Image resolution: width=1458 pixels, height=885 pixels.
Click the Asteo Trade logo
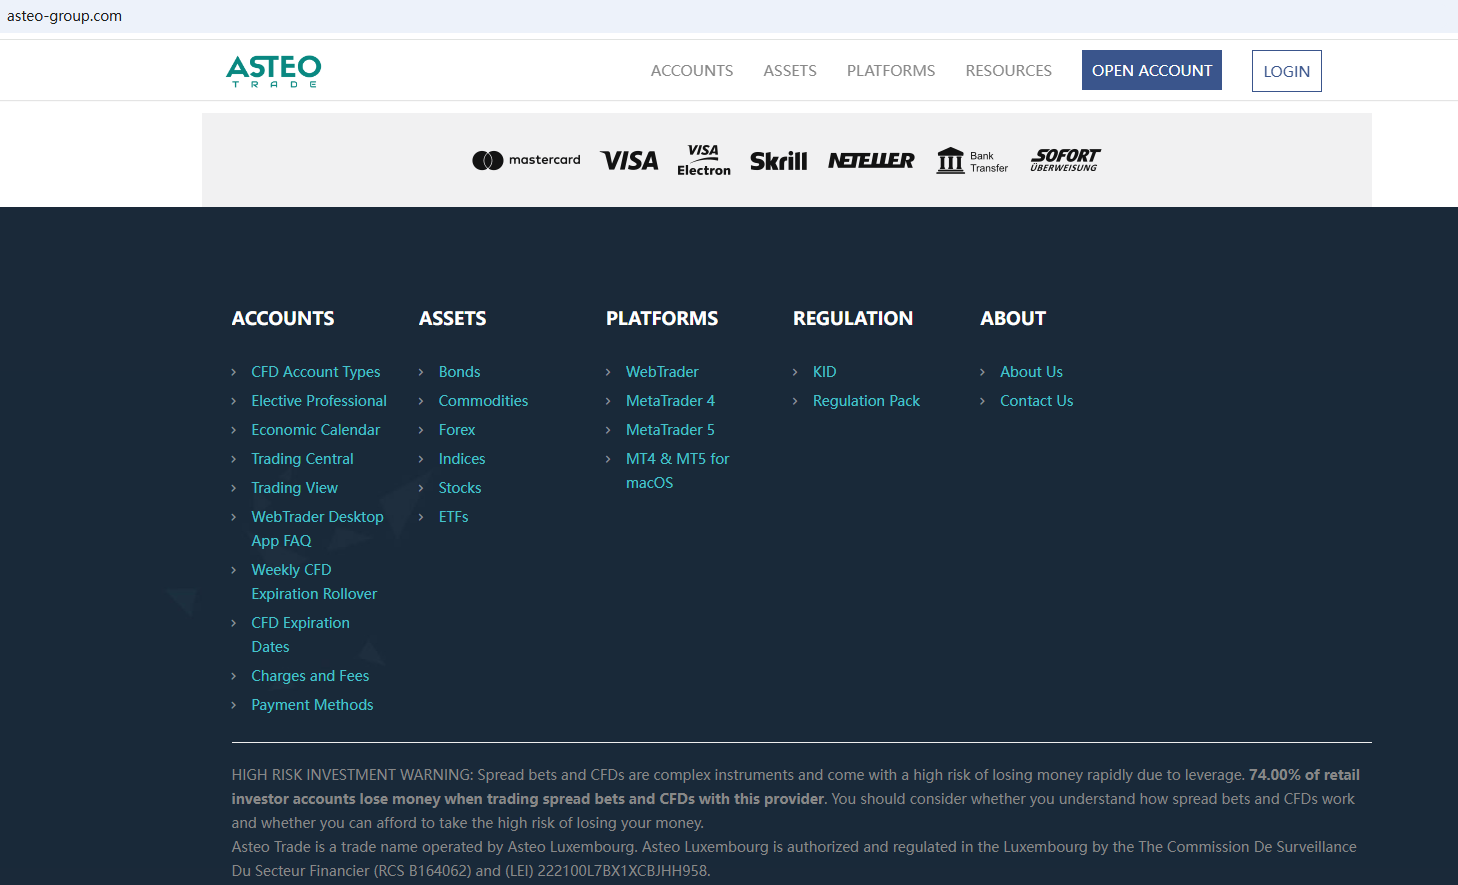tap(273, 71)
